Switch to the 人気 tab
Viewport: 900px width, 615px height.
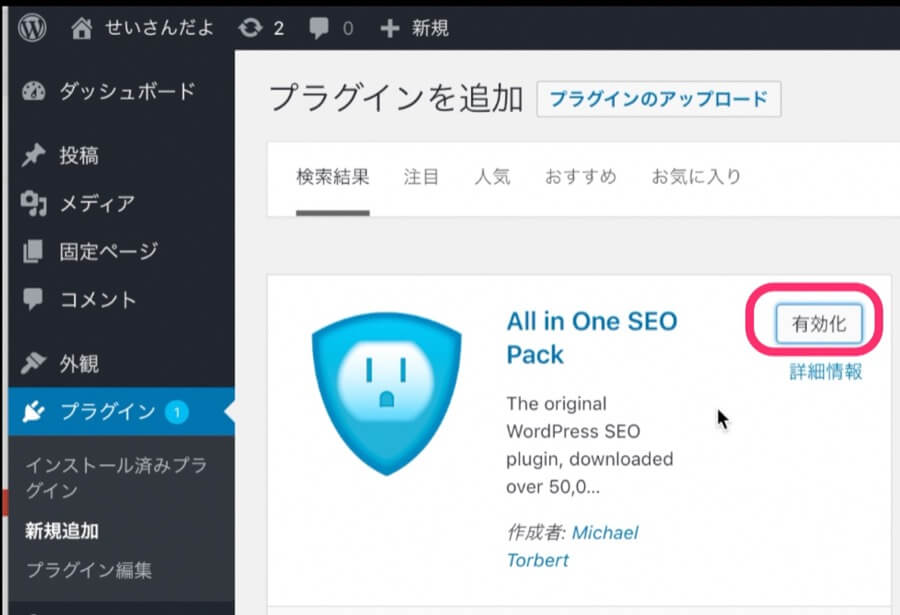492,177
